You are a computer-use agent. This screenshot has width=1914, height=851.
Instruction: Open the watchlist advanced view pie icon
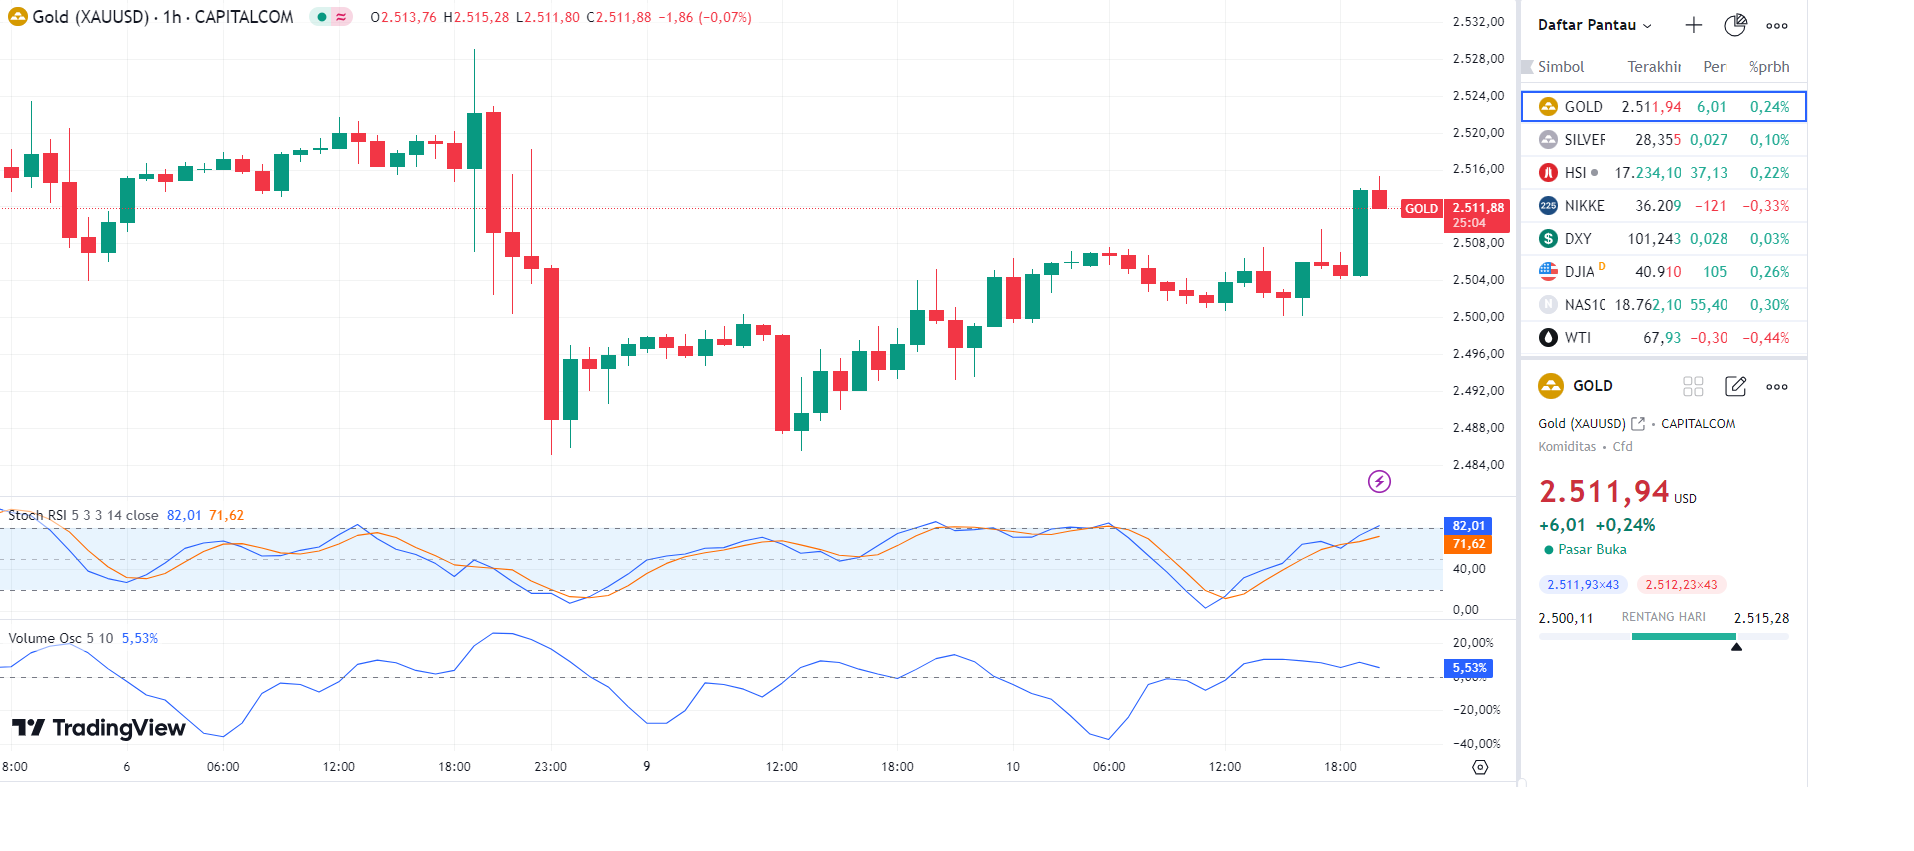pyautogui.click(x=1735, y=25)
